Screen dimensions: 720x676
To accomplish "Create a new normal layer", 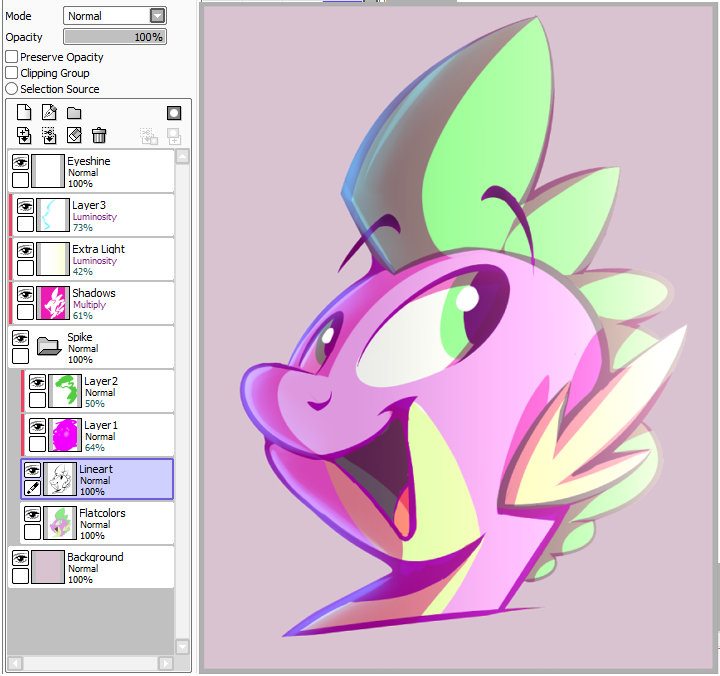I will click(24, 113).
